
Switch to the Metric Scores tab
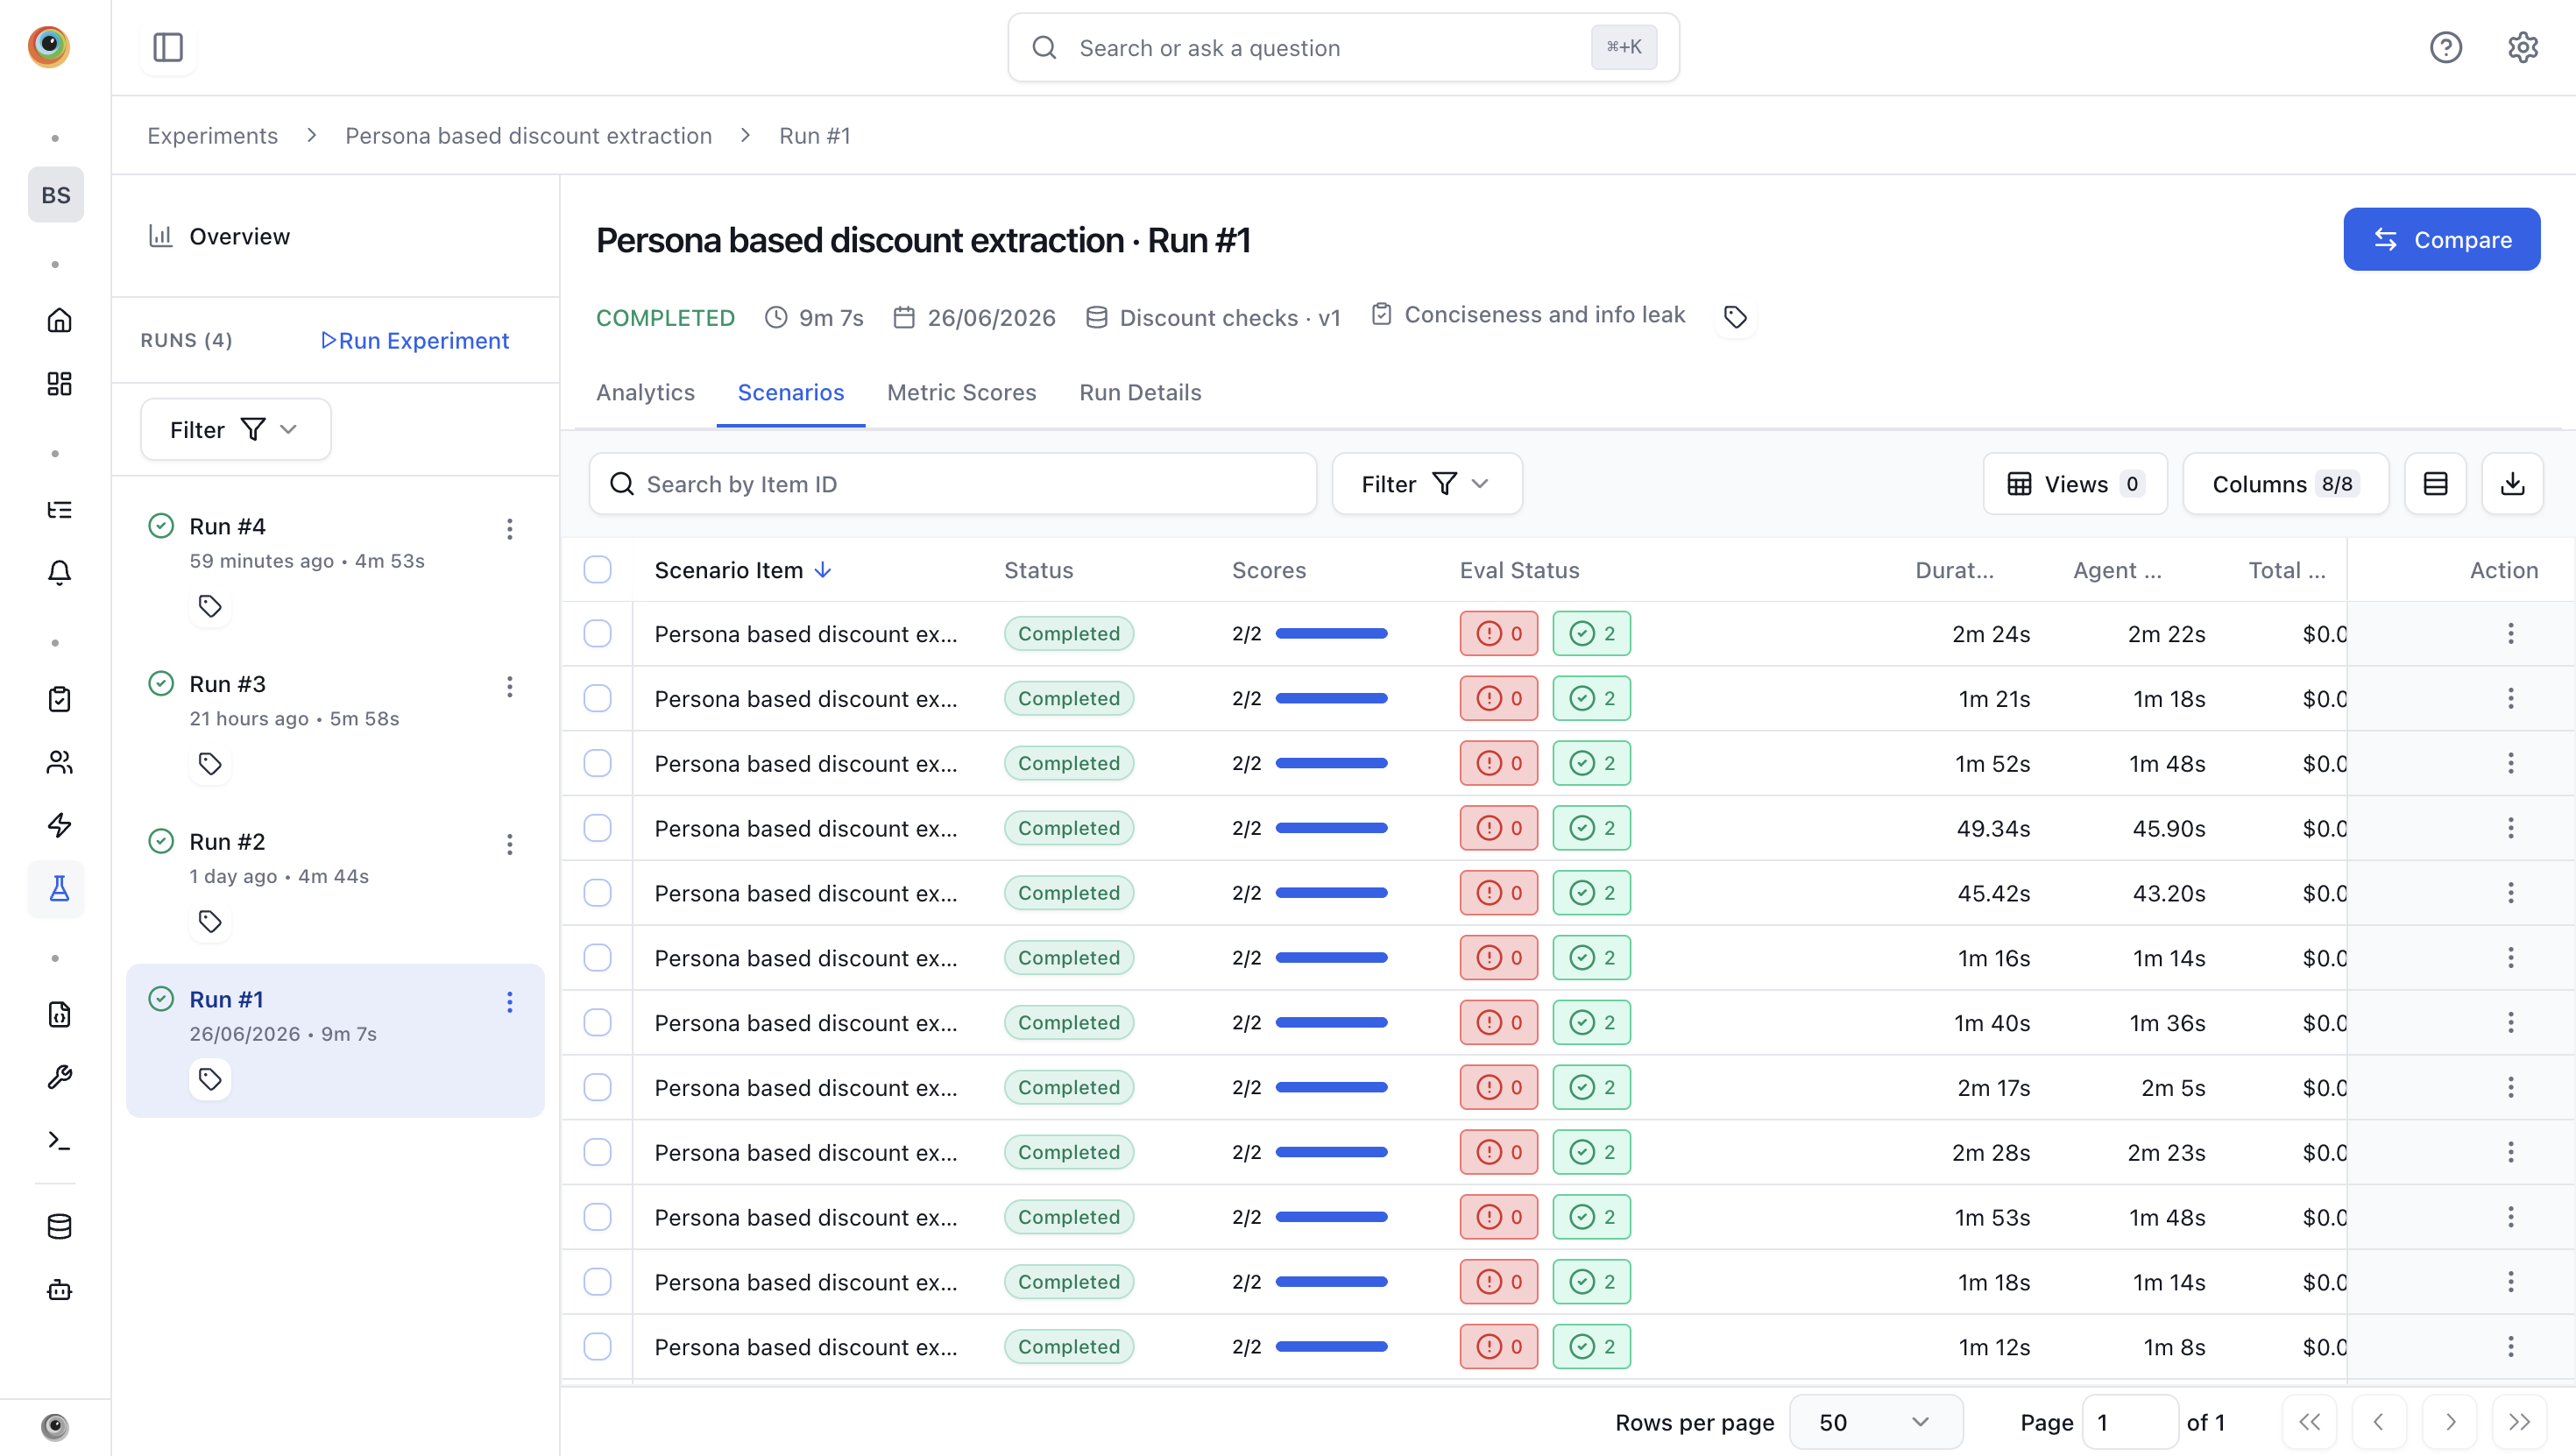tap(961, 392)
